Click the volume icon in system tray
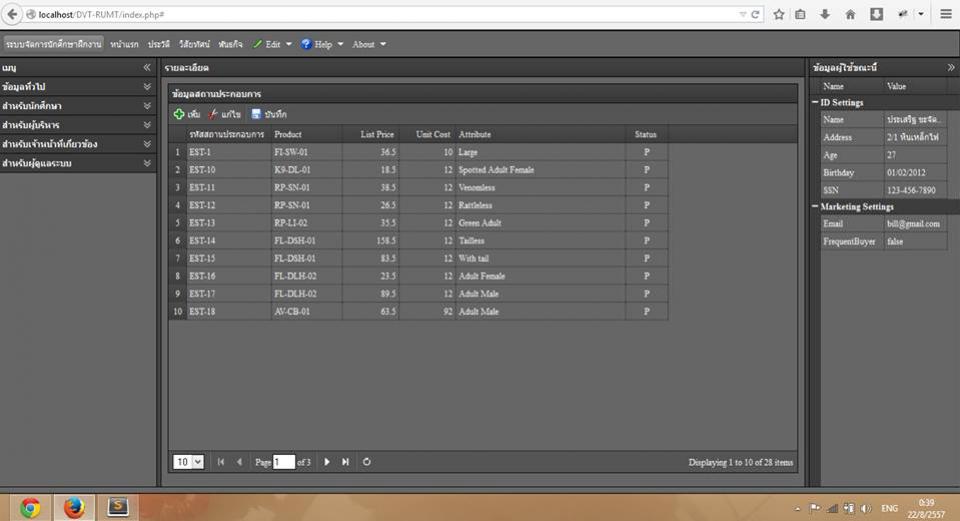The image size is (960, 521). (866, 508)
